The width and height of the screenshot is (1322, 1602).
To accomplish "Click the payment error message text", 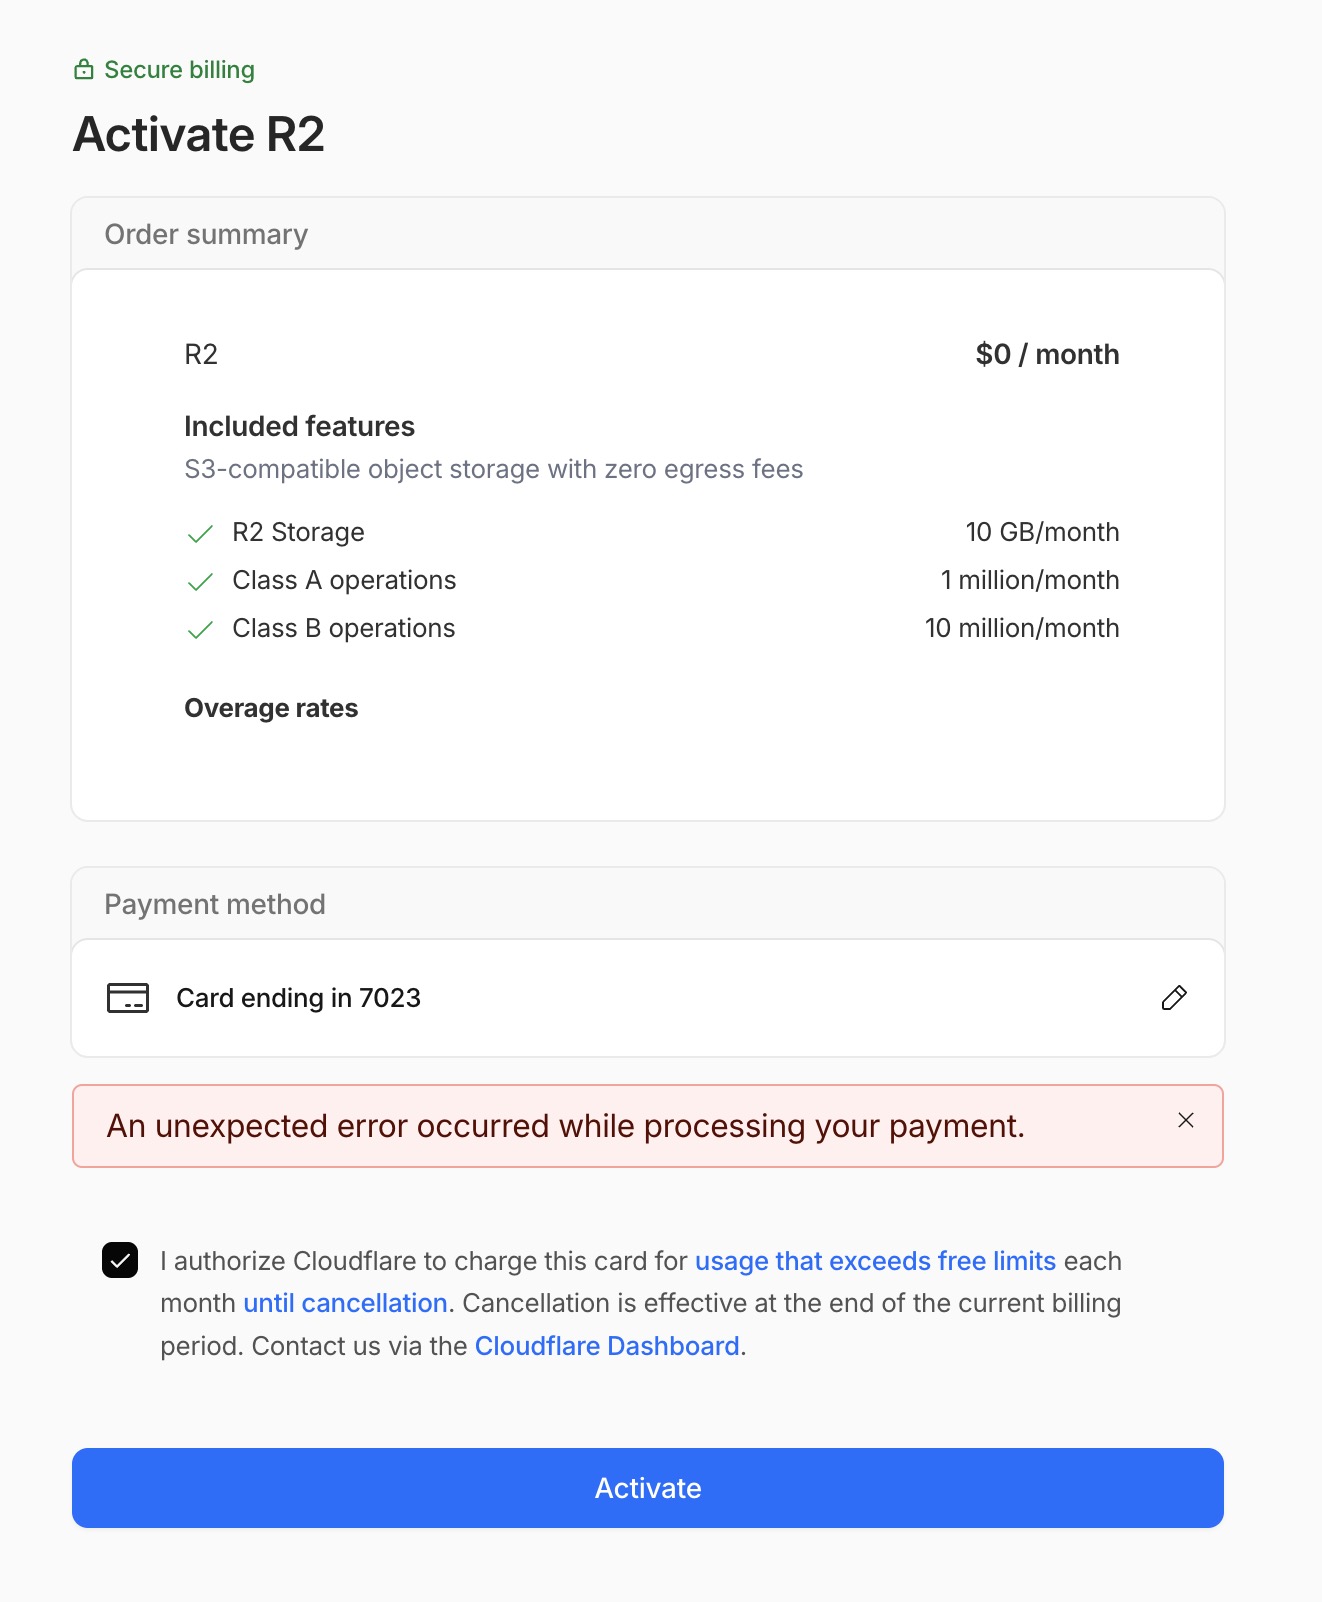I will 566,1126.
